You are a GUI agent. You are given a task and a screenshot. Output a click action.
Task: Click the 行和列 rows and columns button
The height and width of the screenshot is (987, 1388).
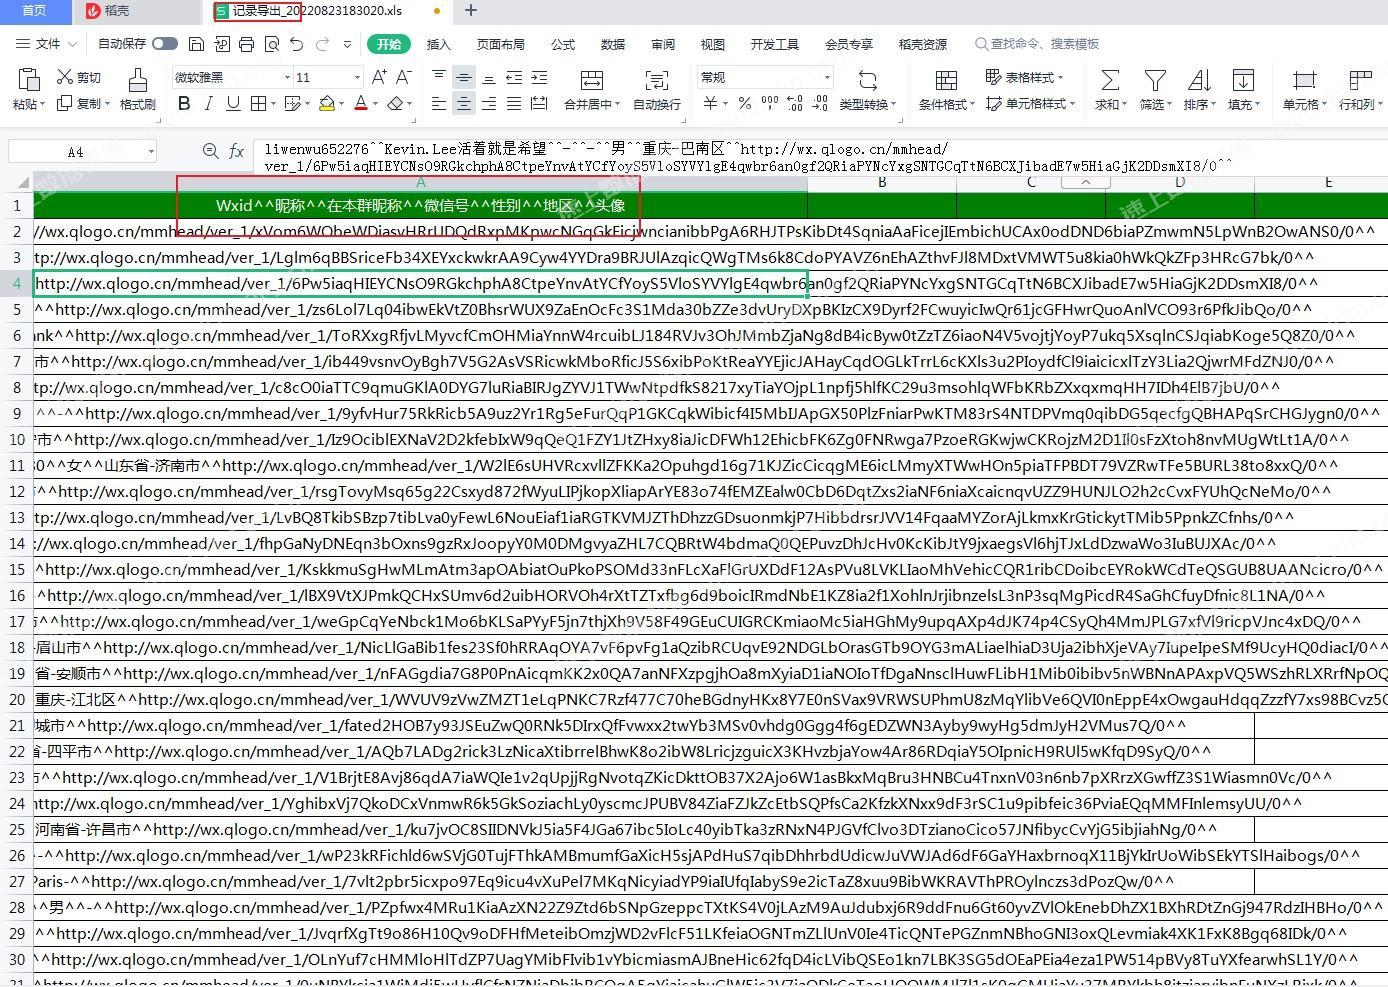pos(1360,89)
